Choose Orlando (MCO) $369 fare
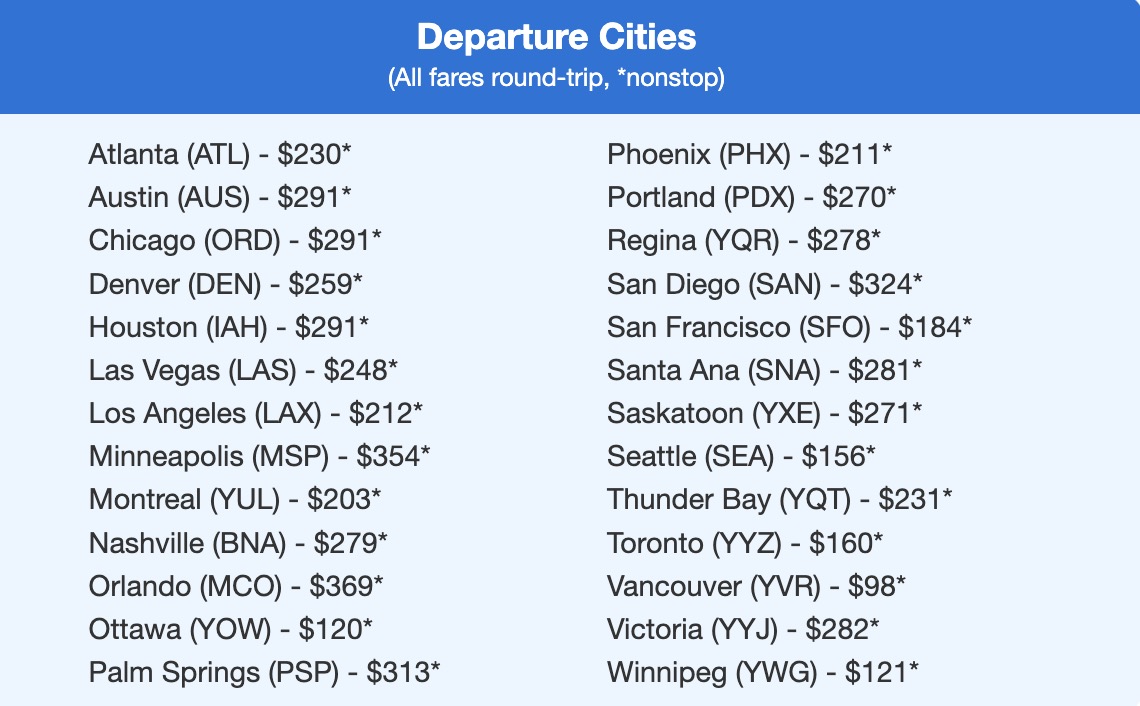Screen dimensions: 1140x706 click(x=236, y=585)
